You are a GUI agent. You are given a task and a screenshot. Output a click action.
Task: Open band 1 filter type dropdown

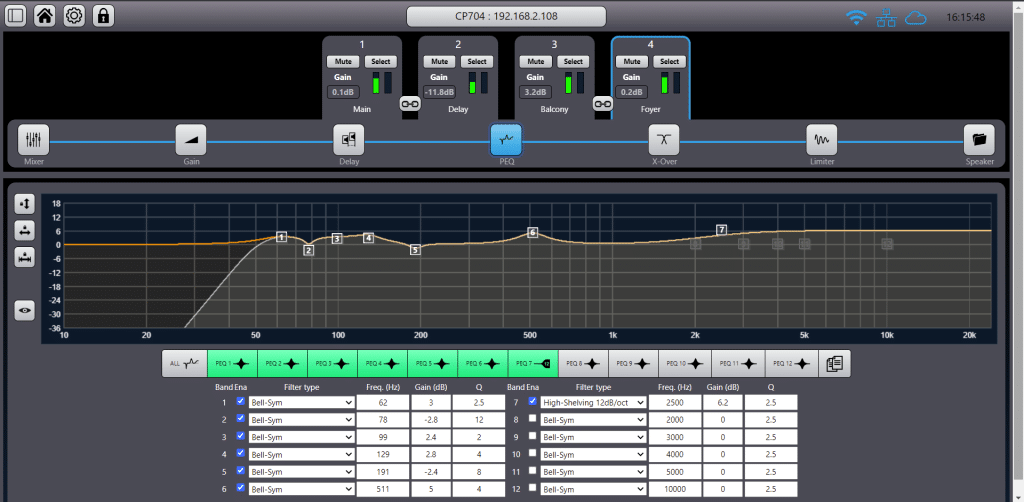[302, 403]
